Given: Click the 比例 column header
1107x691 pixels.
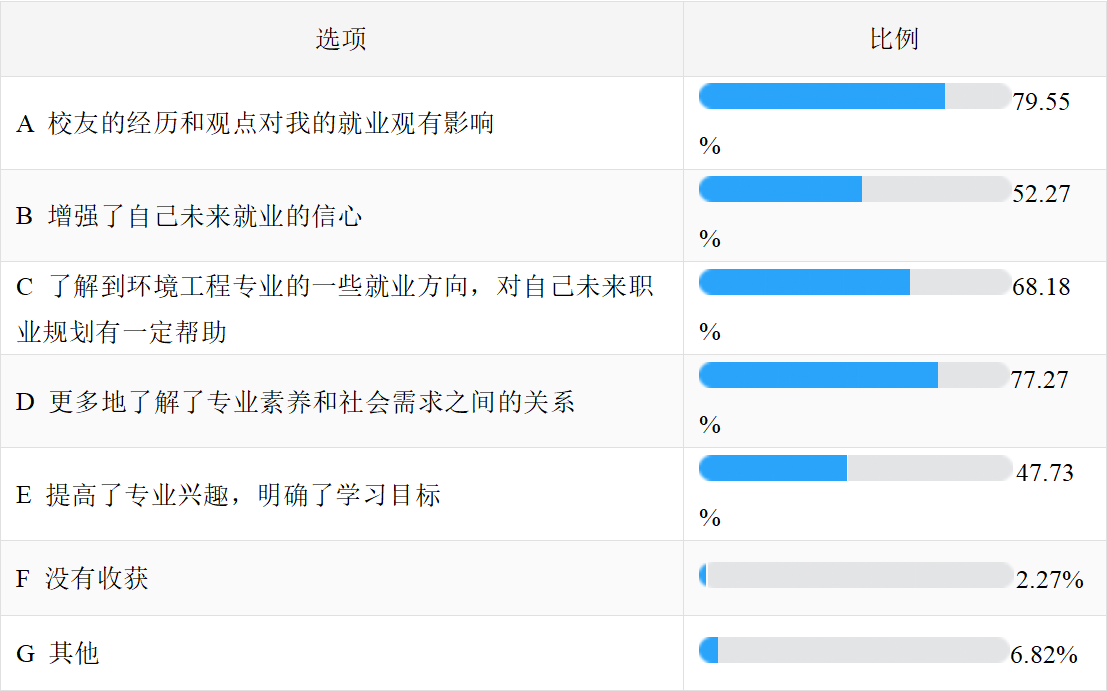Looking at the screenshot, I should [x=894, y=39].
